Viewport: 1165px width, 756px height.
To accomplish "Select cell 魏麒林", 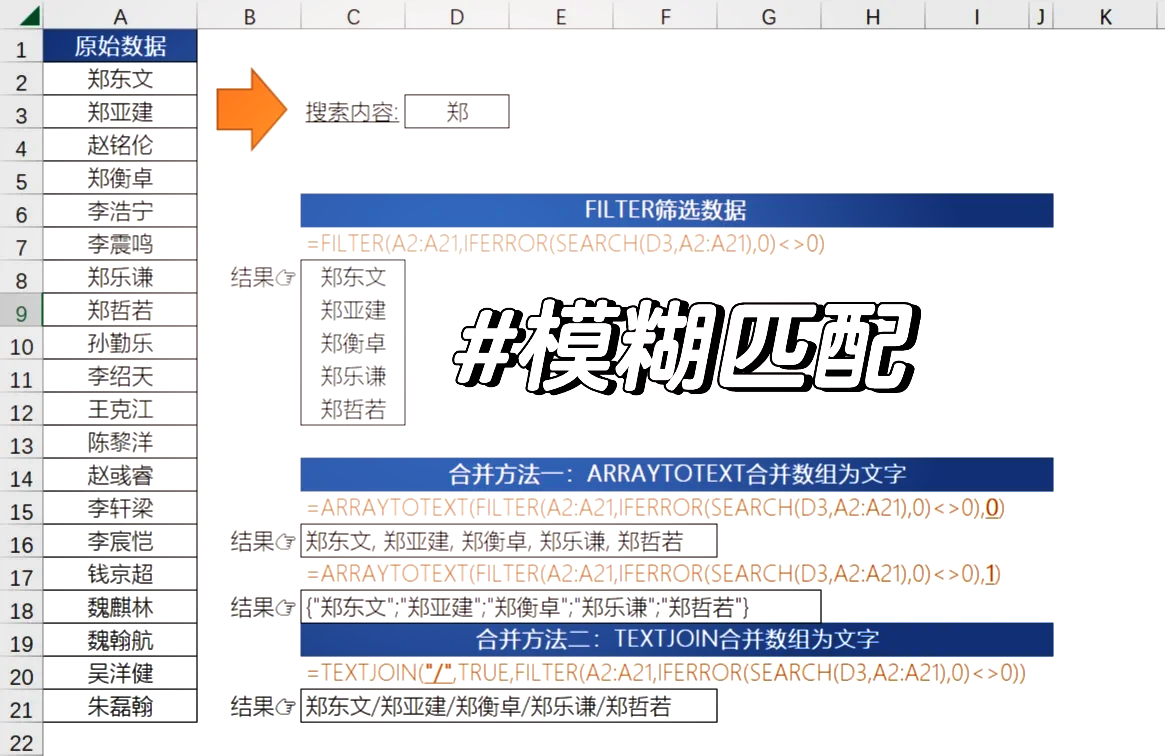I will click(120, 607).
